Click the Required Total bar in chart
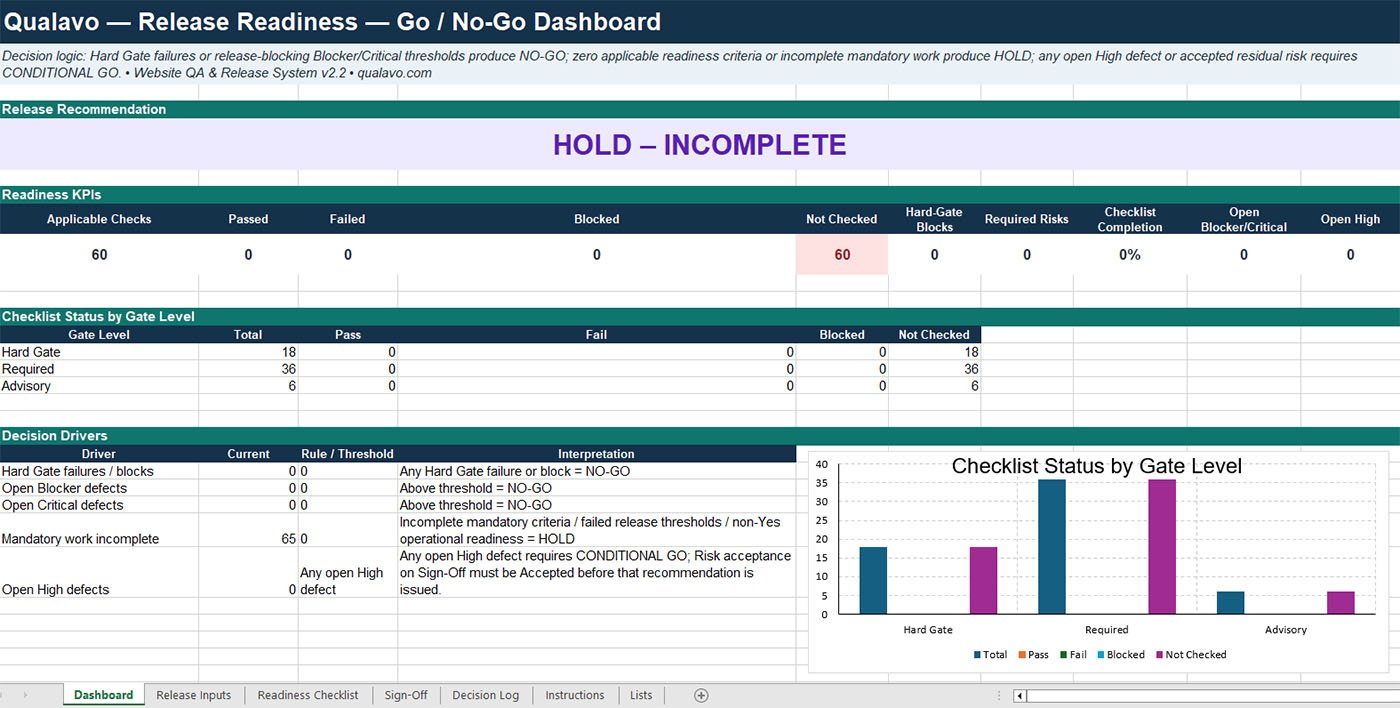Screen dimensions: 1400x708 click(x=1052, y=547)
